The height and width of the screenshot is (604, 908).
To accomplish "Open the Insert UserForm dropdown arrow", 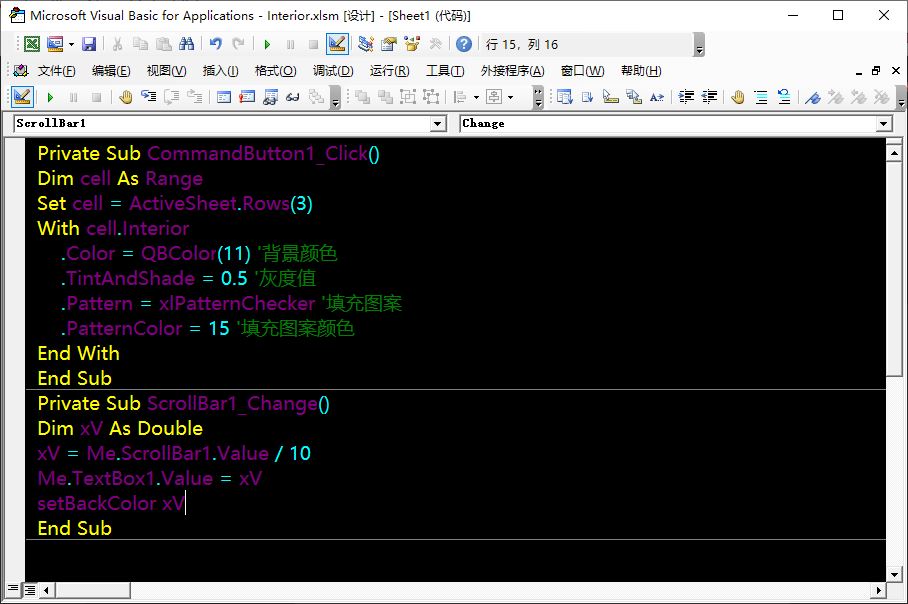I will [x=71, y=44].
